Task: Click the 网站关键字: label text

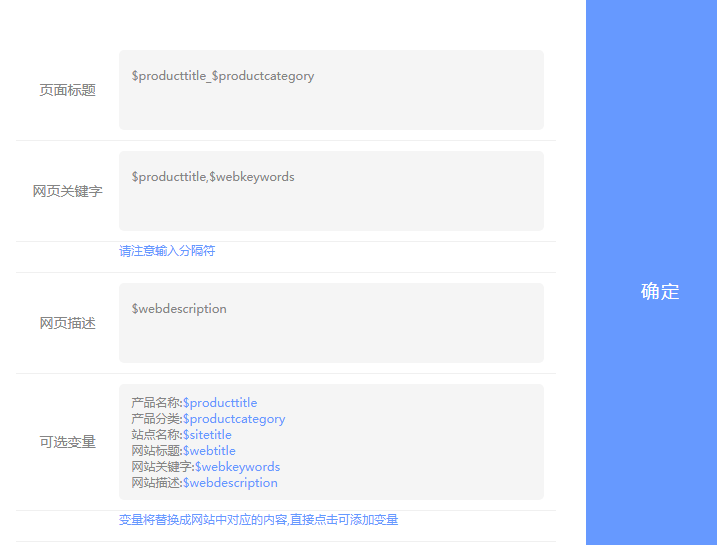Action: [163, 467]
